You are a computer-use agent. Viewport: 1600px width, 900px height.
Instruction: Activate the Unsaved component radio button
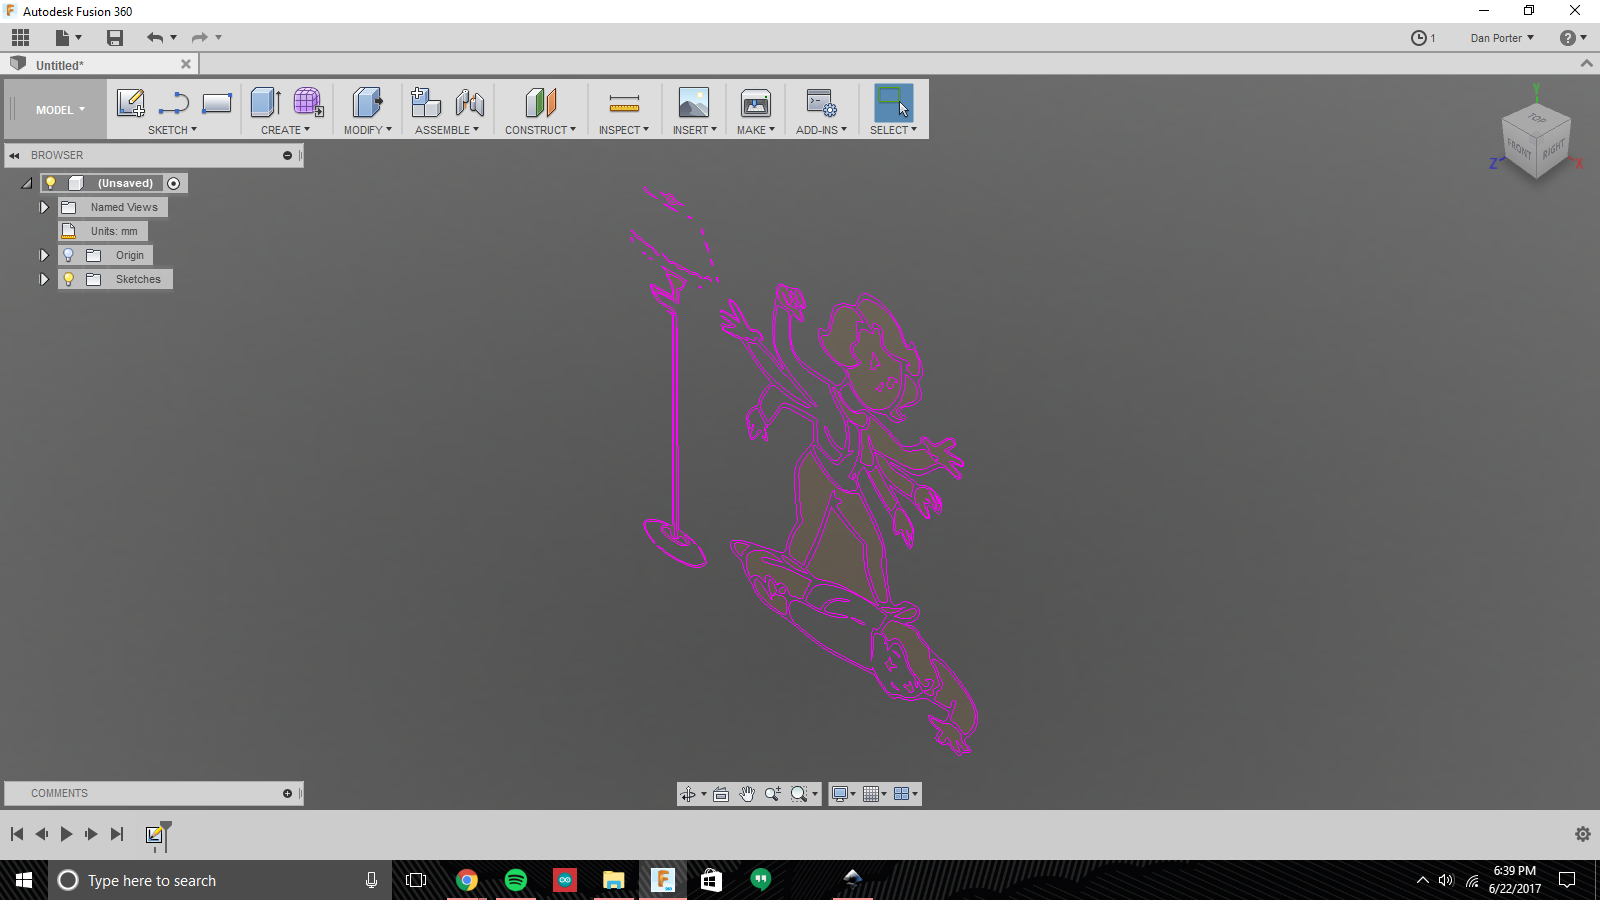[x=174, y=183]
